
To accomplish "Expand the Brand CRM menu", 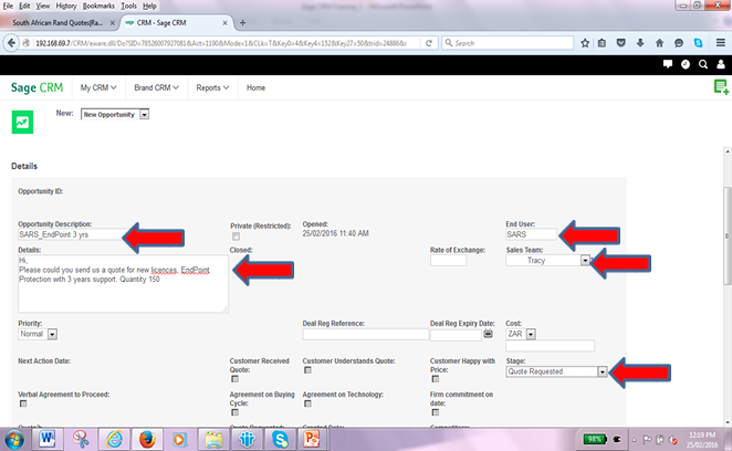I will [156, 88].
